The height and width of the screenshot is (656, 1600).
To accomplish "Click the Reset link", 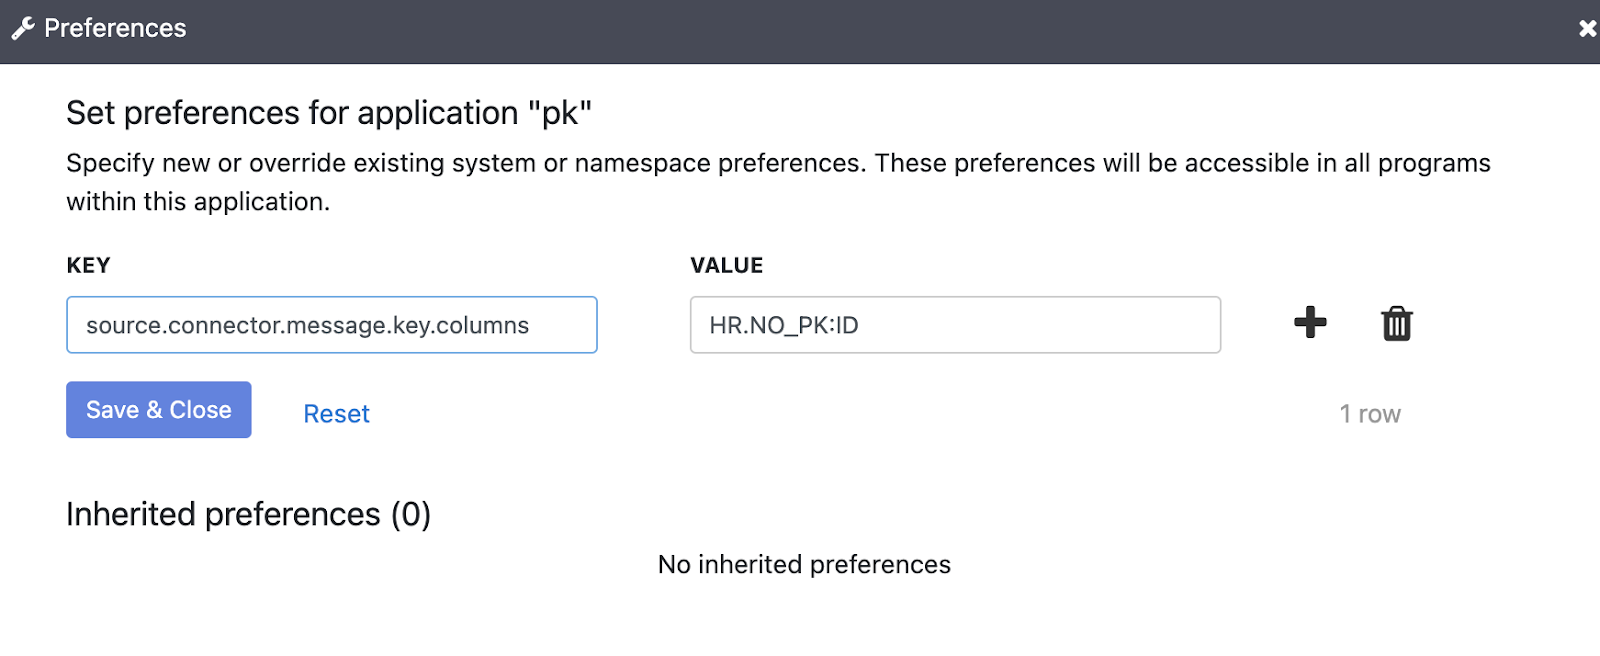I will [x=336, y=414].
